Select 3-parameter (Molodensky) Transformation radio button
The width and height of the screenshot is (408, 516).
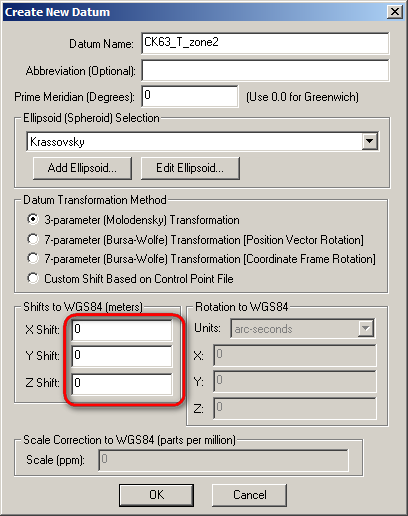pos(33,219)
